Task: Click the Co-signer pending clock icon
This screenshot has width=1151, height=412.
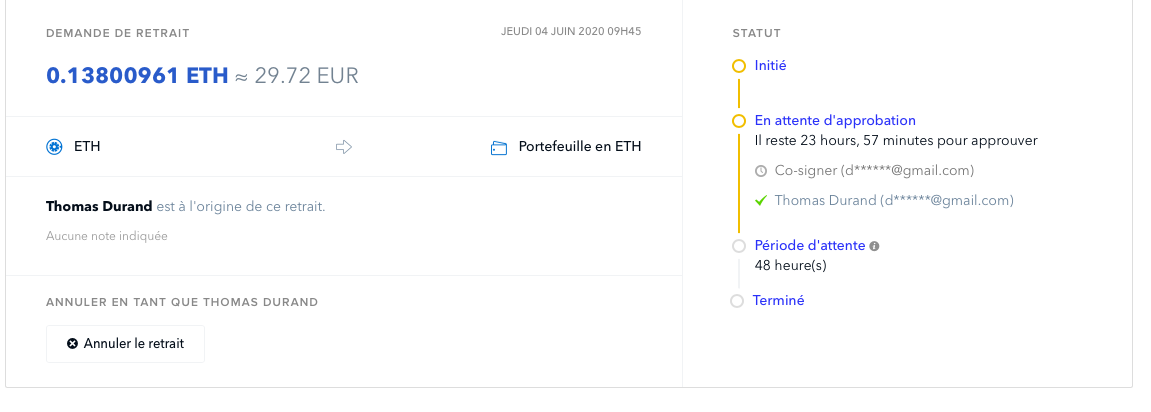Action: [x=761, y=171]
